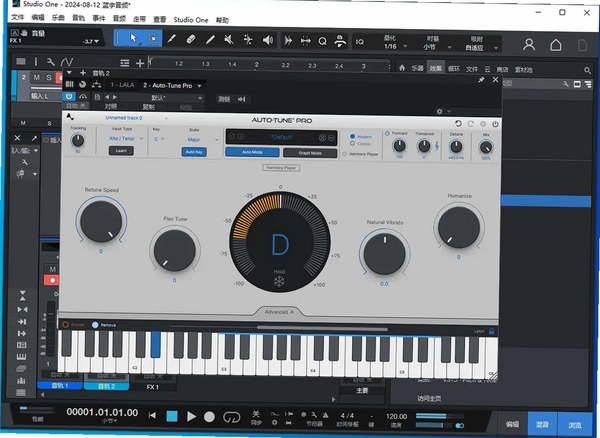Click the tempo 120.00 field
Image resolution: width=600 pixels, height=438 pixels.
[x=396, y=416]
